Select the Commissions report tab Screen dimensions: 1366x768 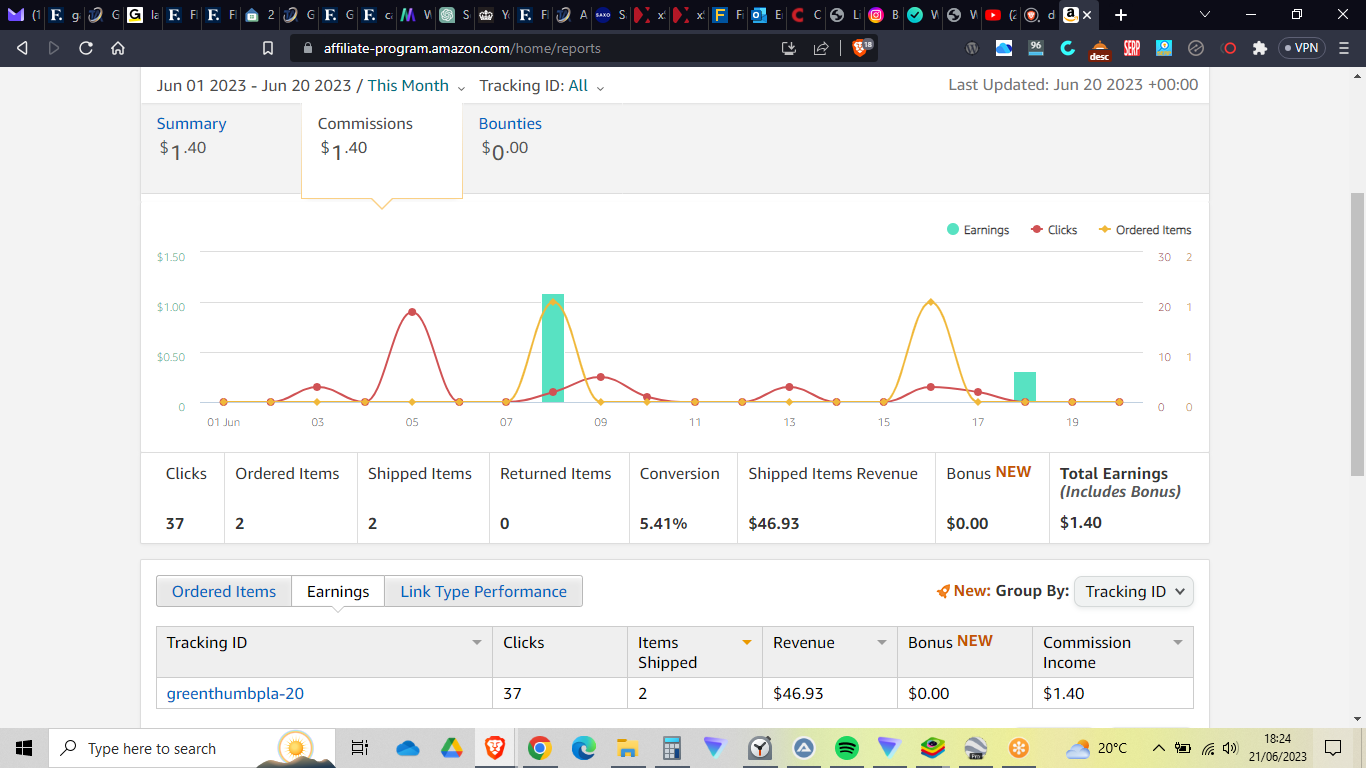[x=382, y=150]
